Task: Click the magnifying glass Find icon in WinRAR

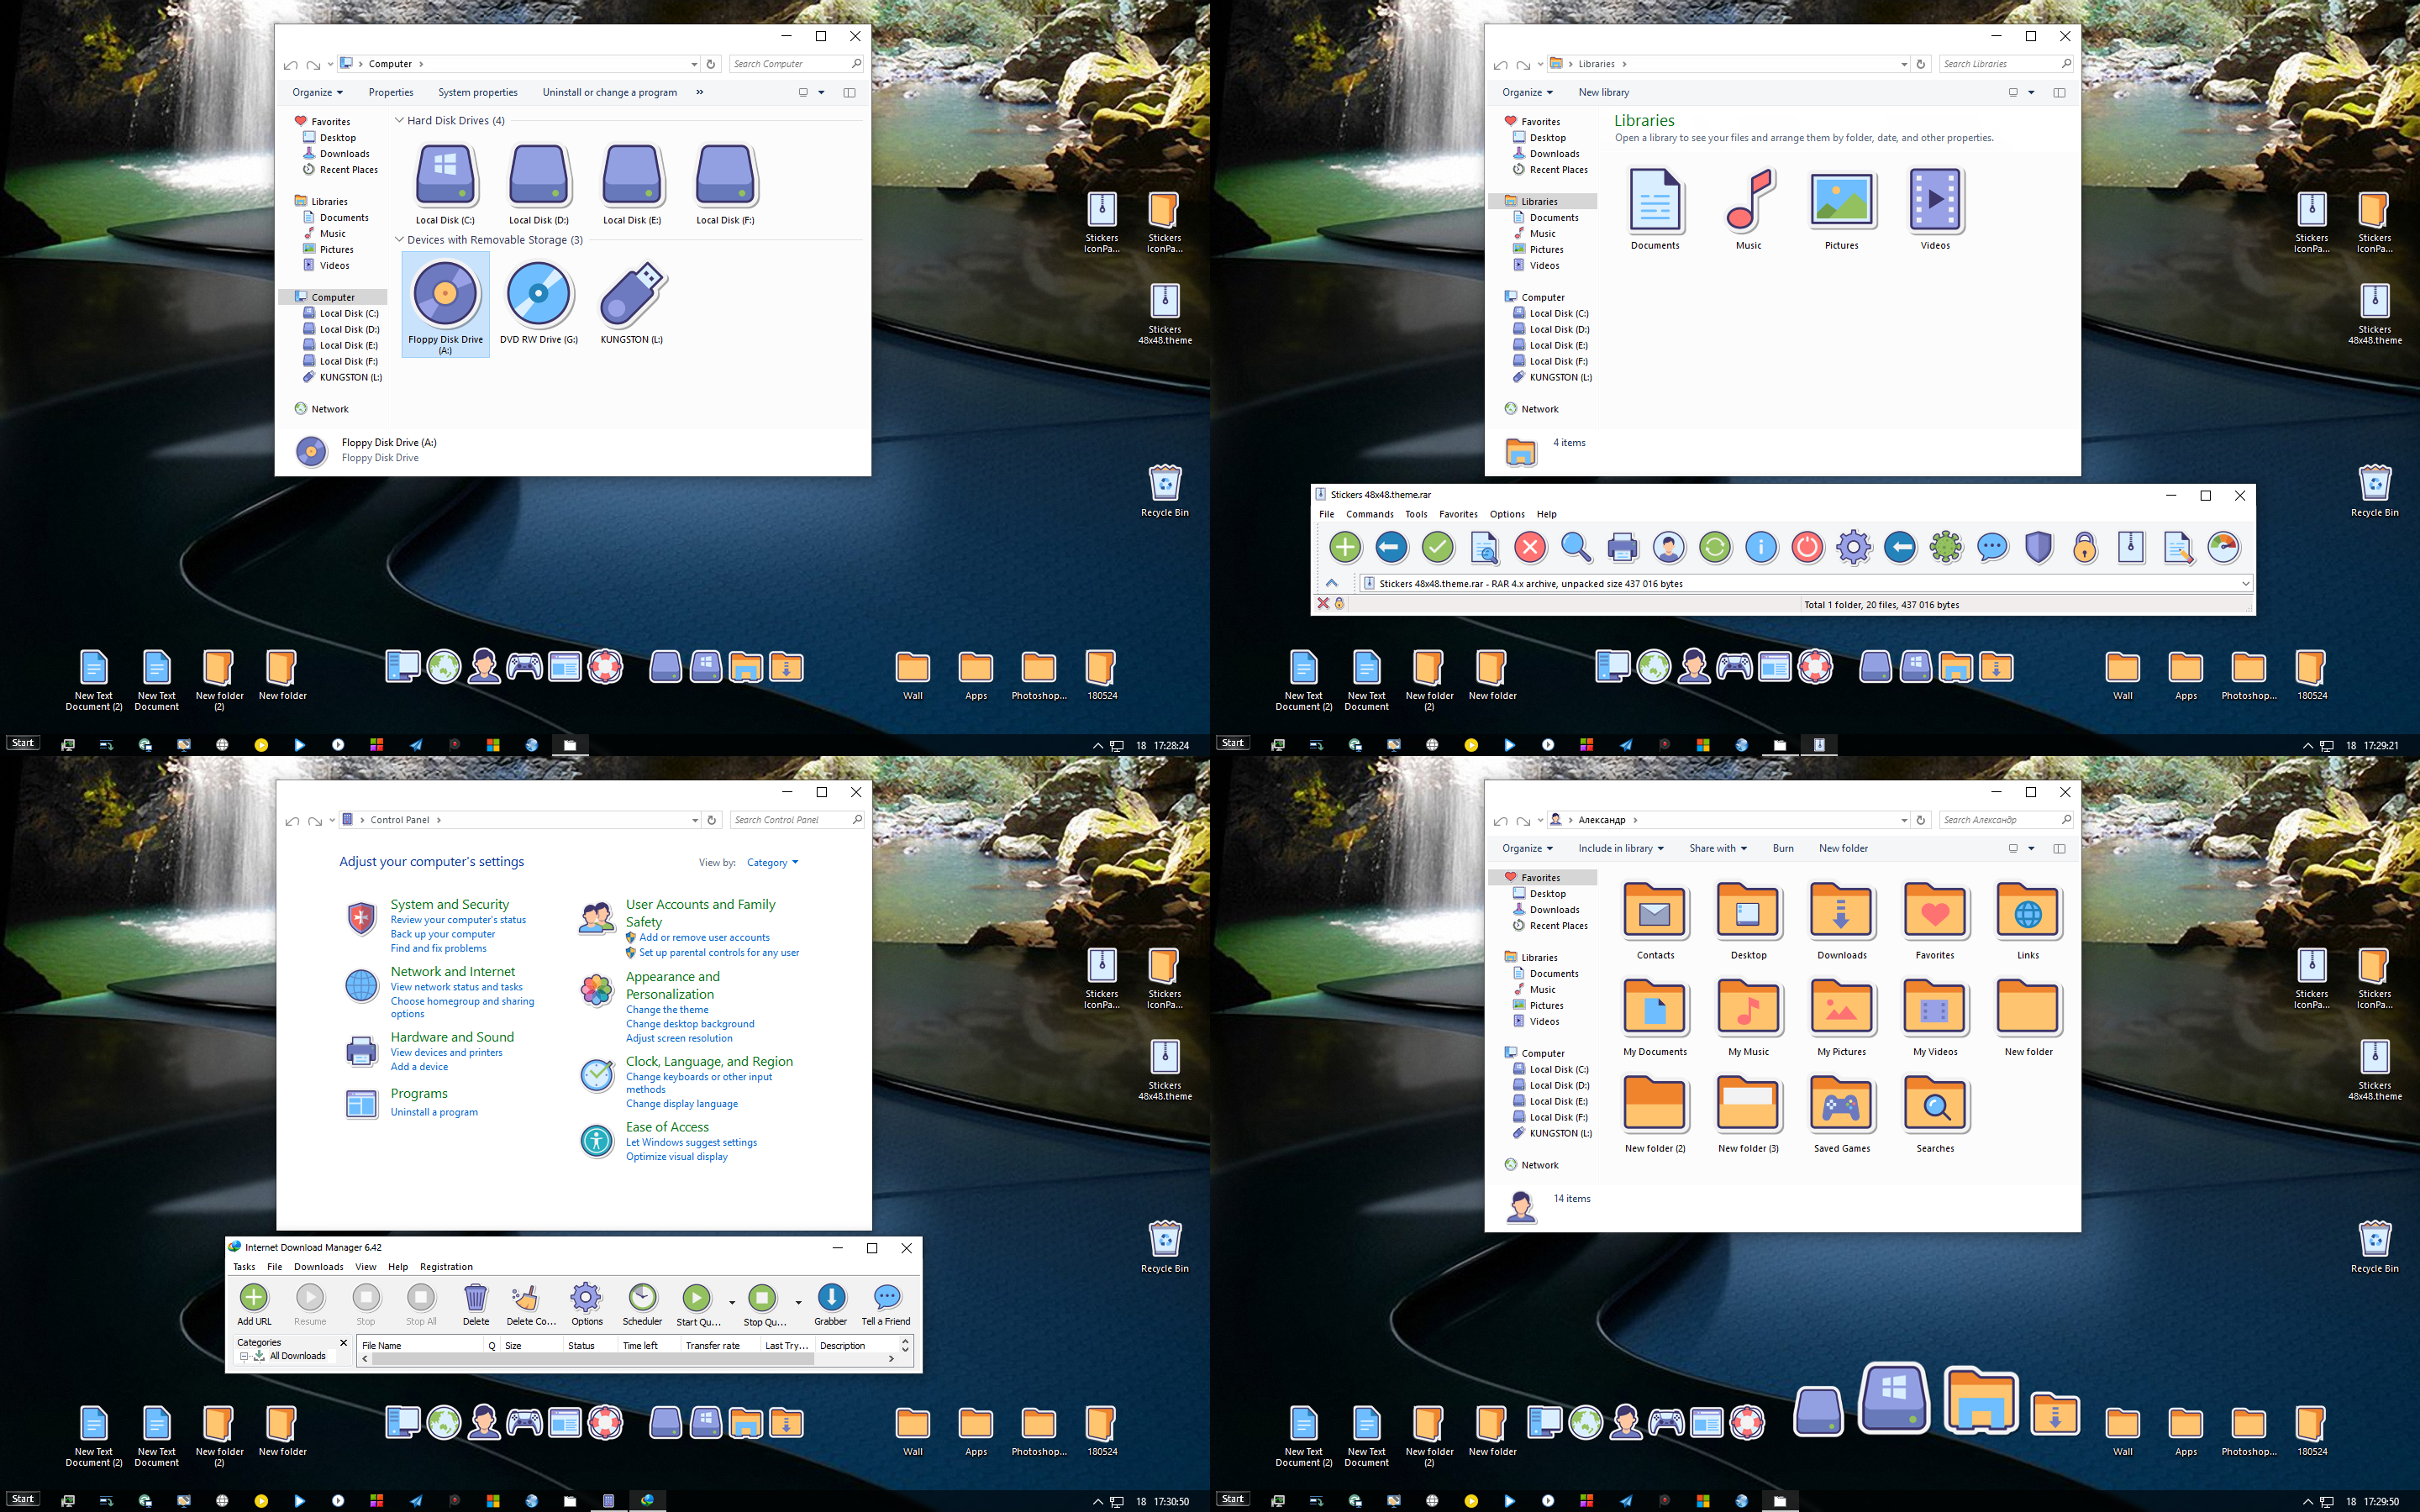Action: tap(1576, 547)
